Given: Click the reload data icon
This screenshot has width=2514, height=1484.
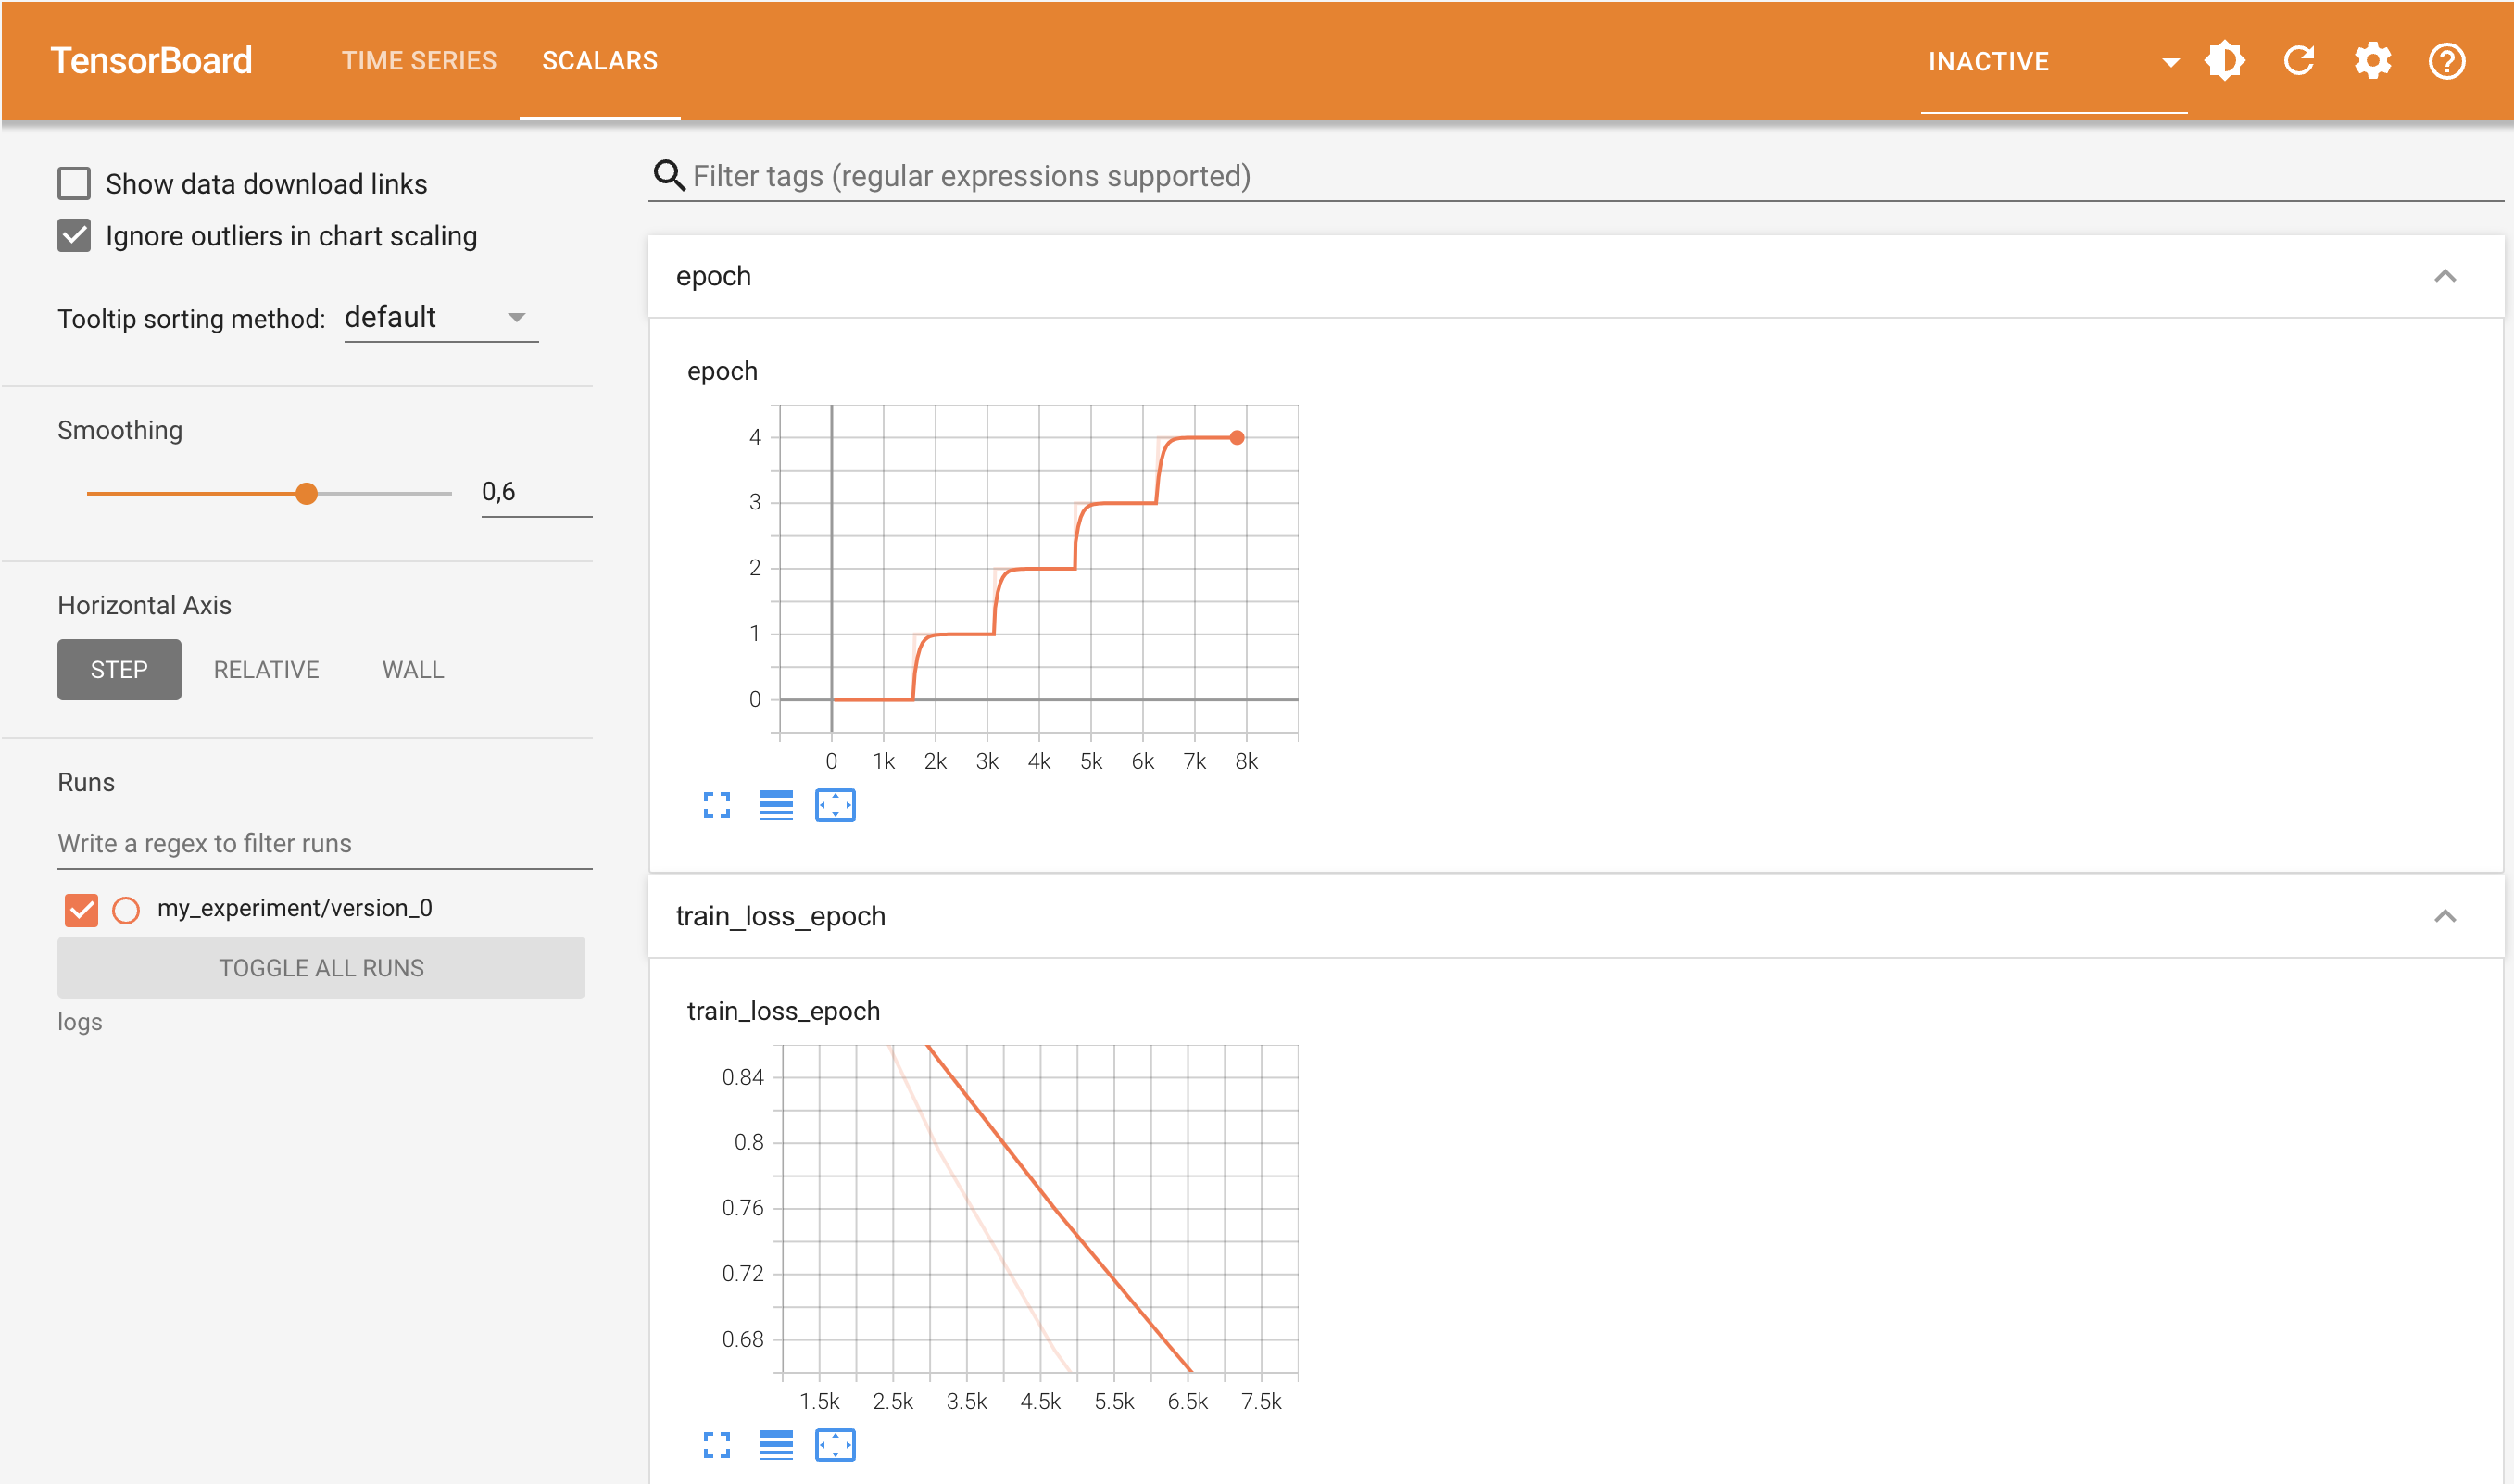Looking at the screenshot, I should tap(2299, 61).
